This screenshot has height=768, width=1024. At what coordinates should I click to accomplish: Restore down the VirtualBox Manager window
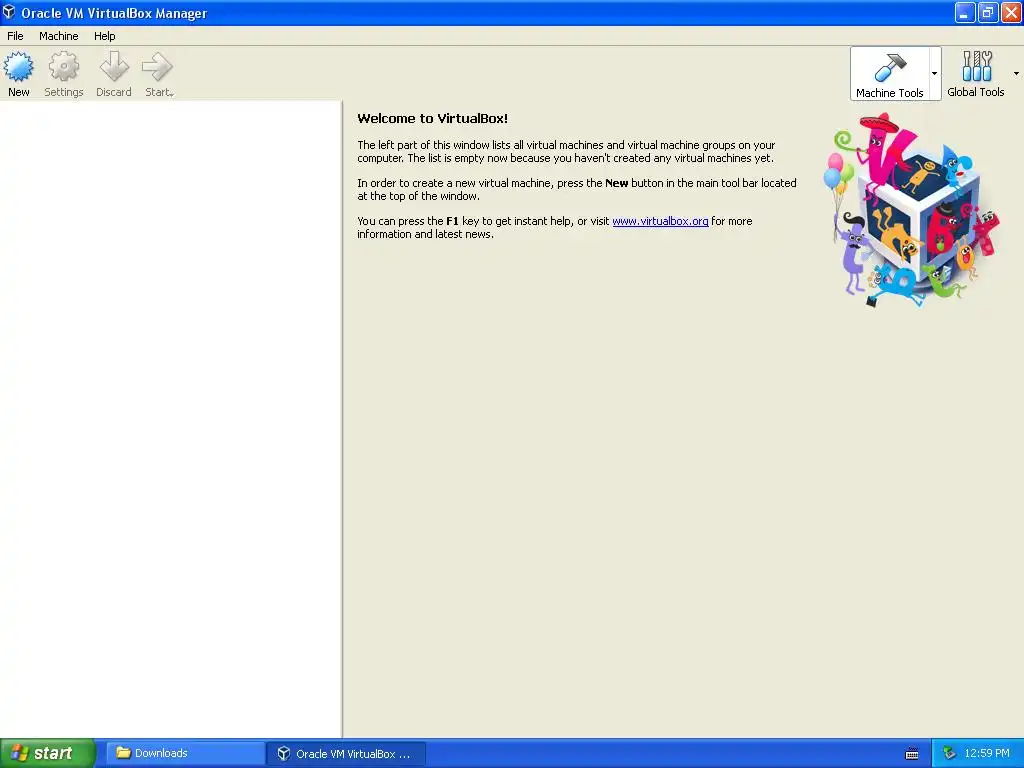(988, 12)
